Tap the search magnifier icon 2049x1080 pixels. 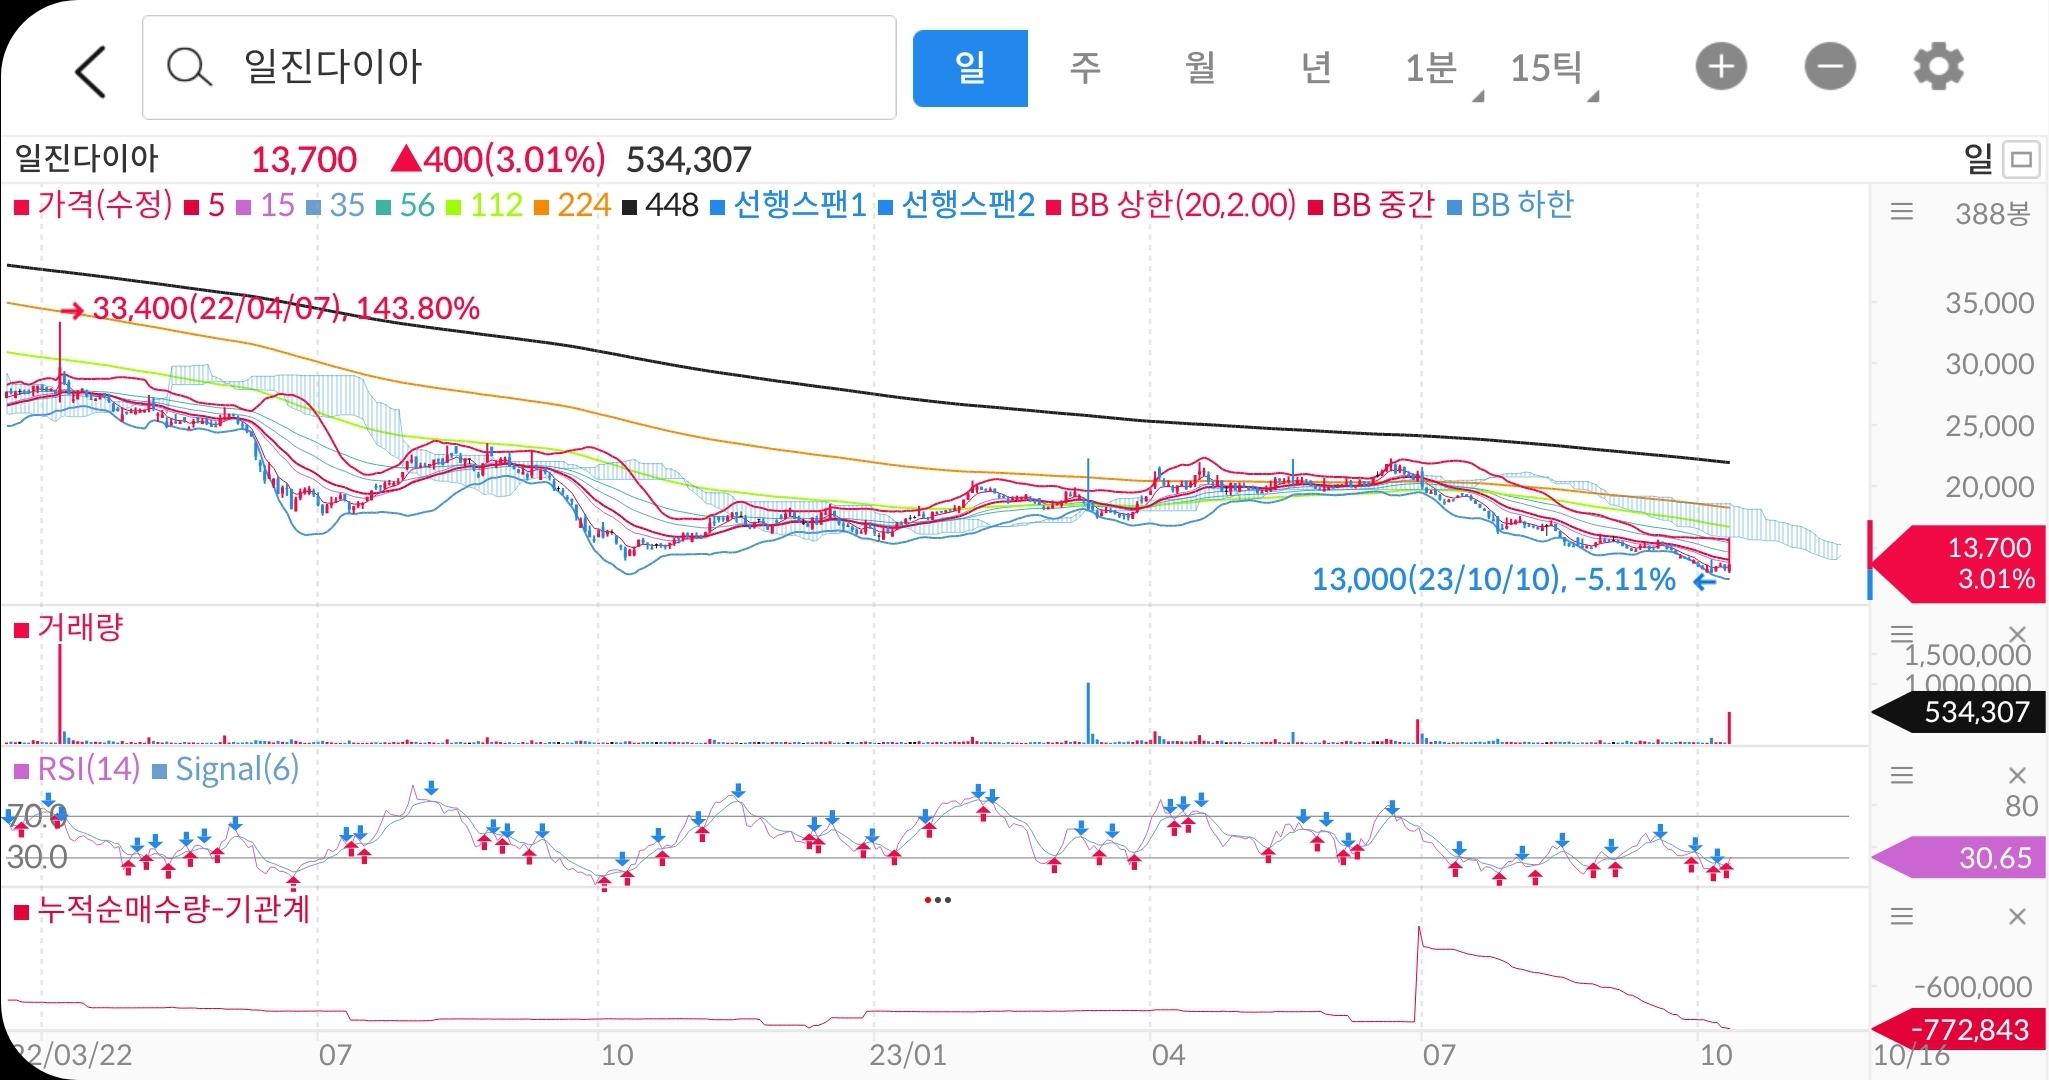pyautogui.click(x=188, y=68)
